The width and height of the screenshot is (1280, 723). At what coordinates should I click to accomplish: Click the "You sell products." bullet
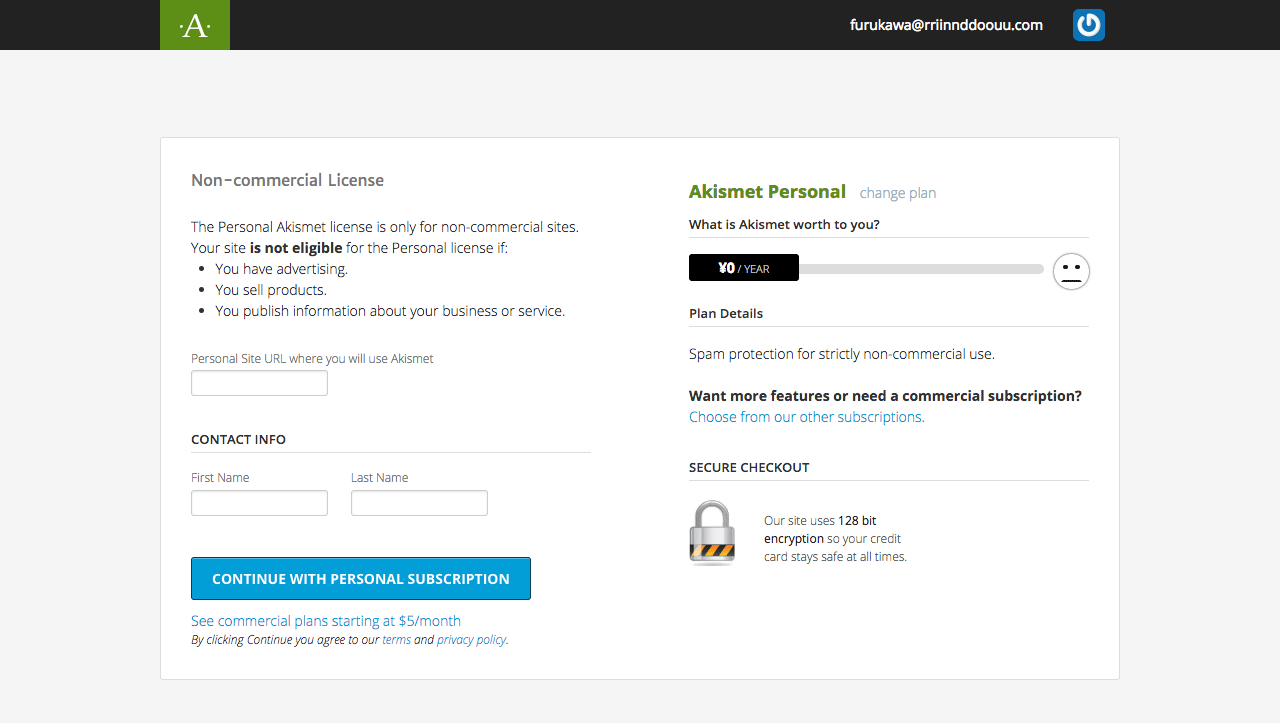(271, 290)
